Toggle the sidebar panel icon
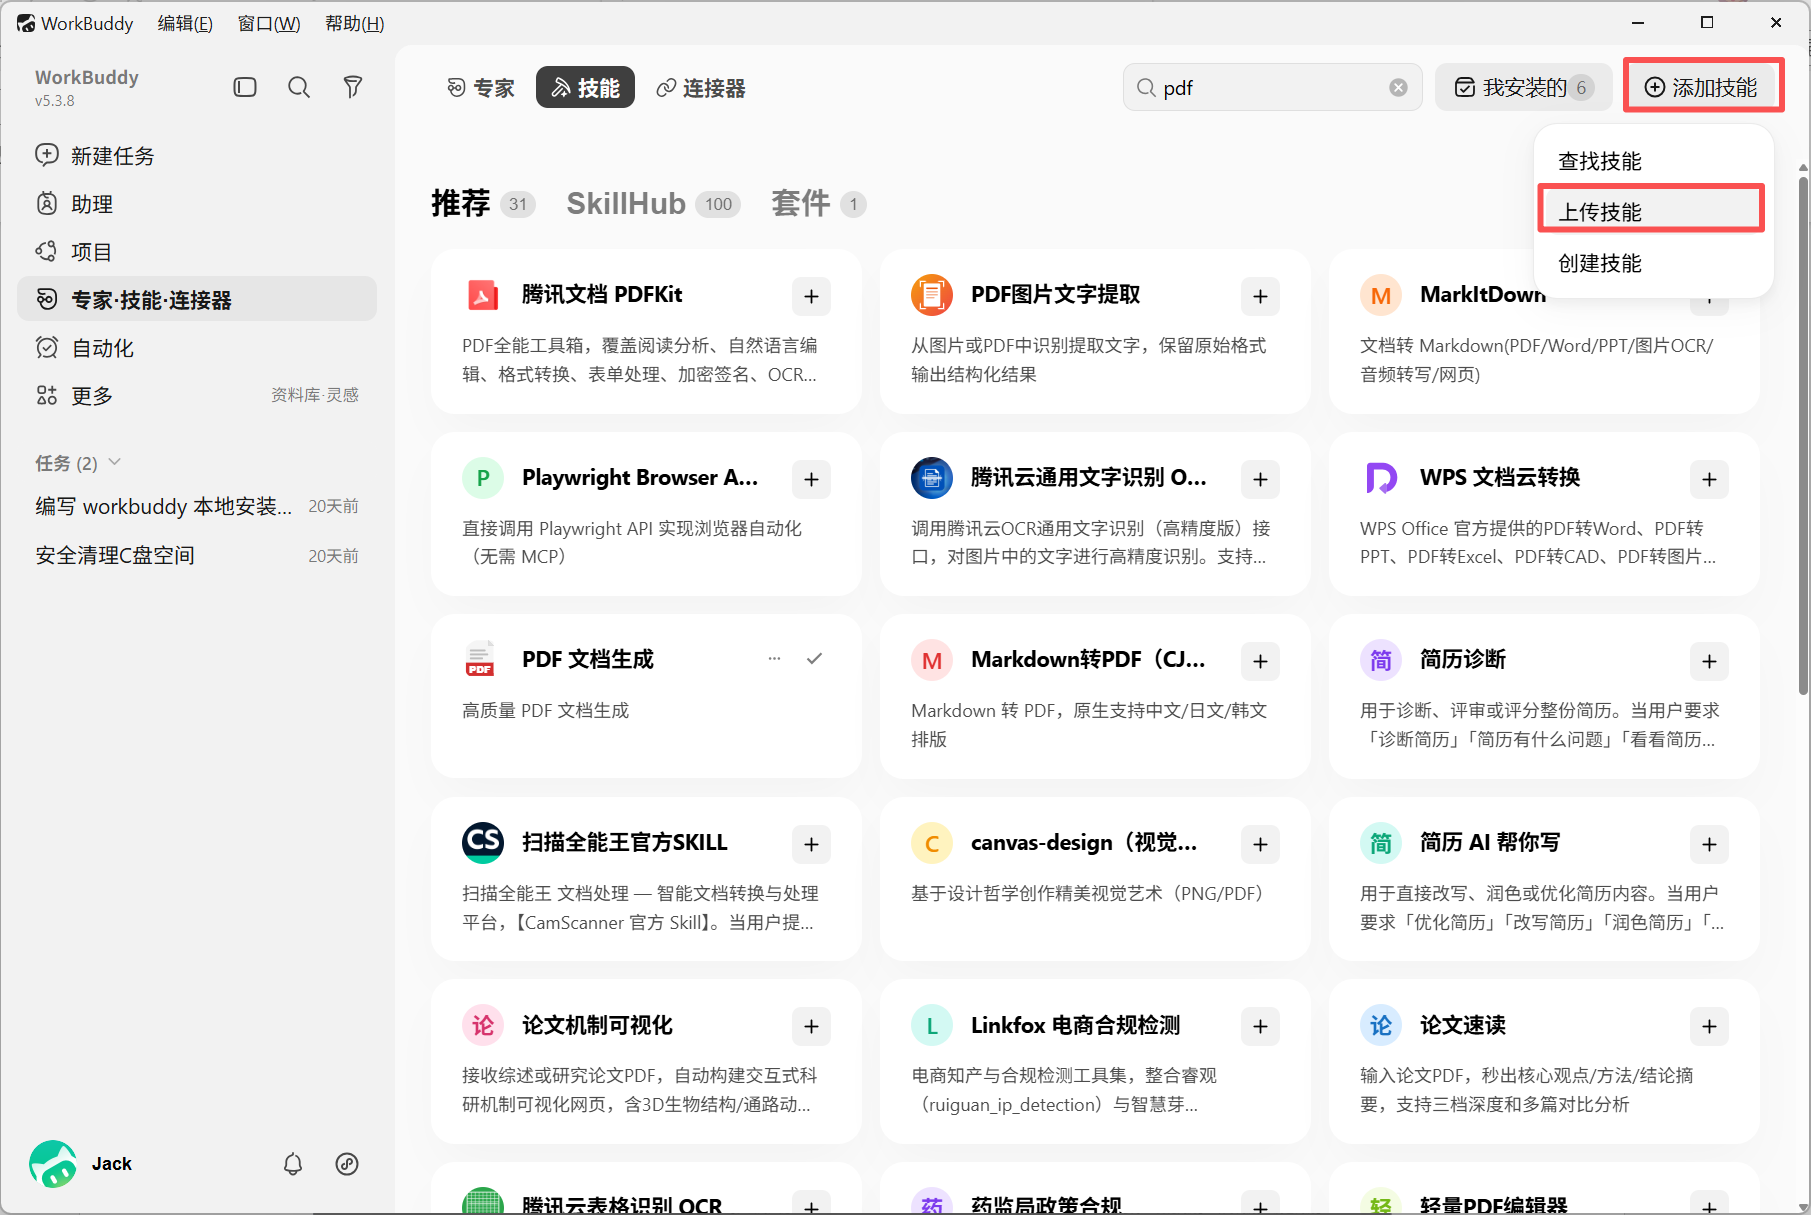The height and width of the screenshot is (1215, 1811). (x=245, y=87)
